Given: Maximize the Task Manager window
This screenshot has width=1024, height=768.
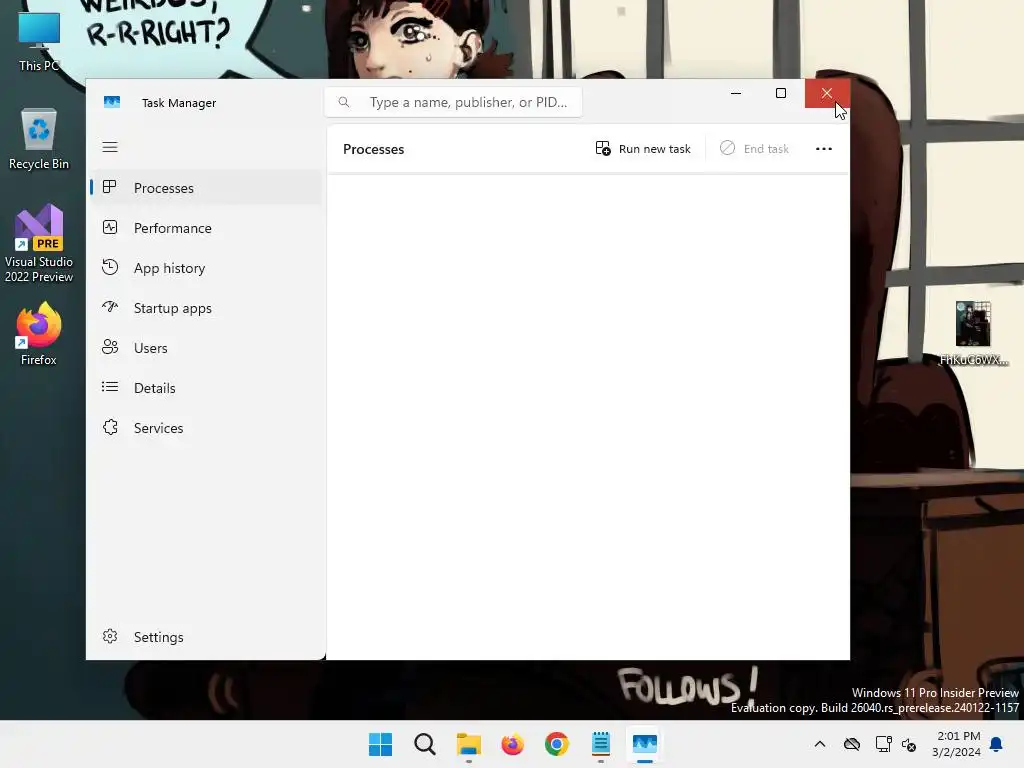Looking at the screenshot, I should click(x=780, y=93).
